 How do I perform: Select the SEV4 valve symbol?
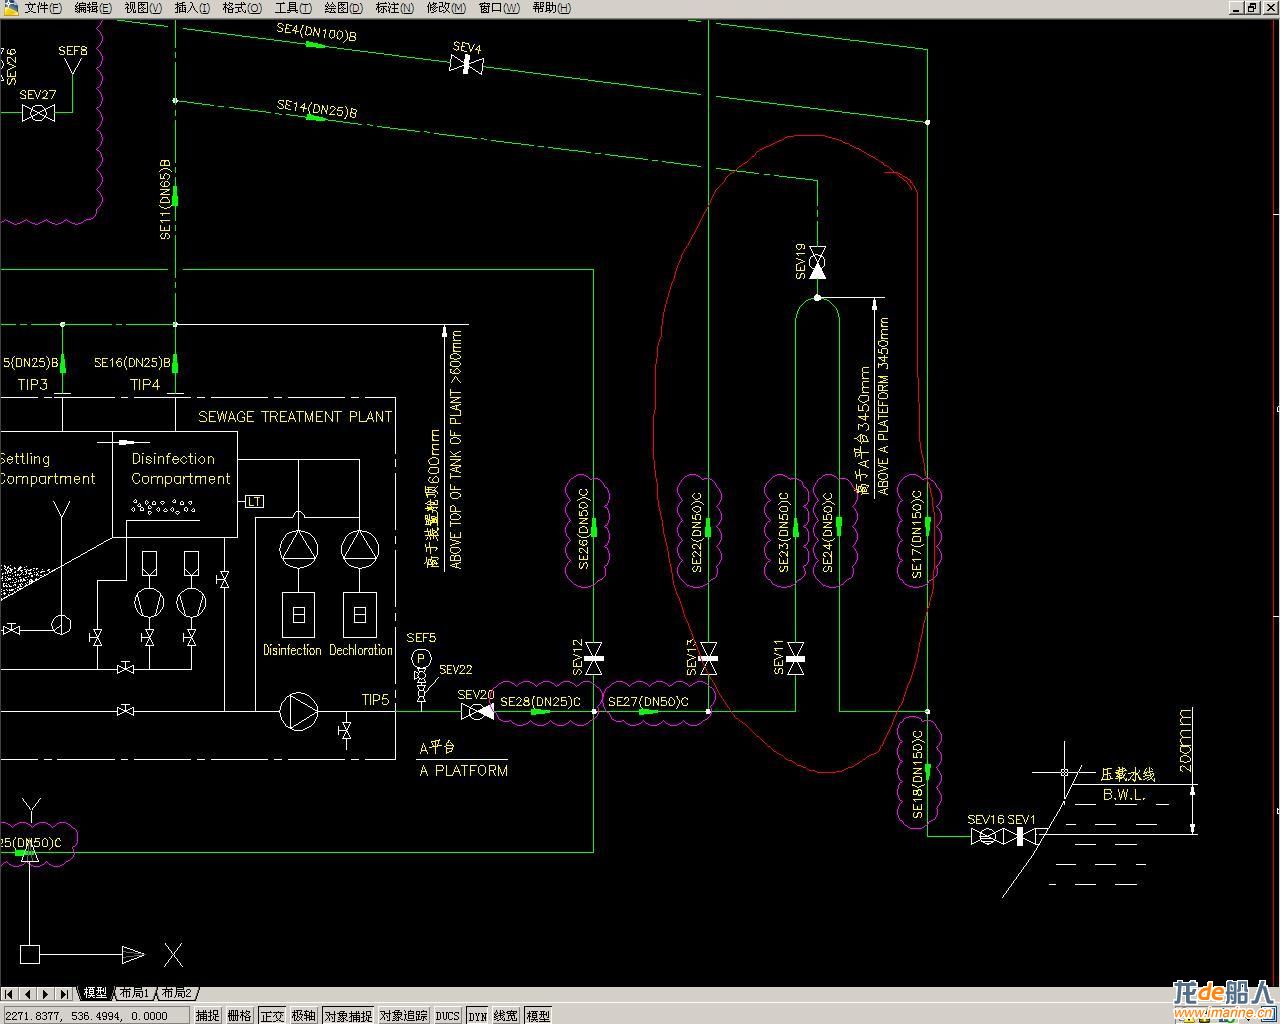(x=466, y=65)
